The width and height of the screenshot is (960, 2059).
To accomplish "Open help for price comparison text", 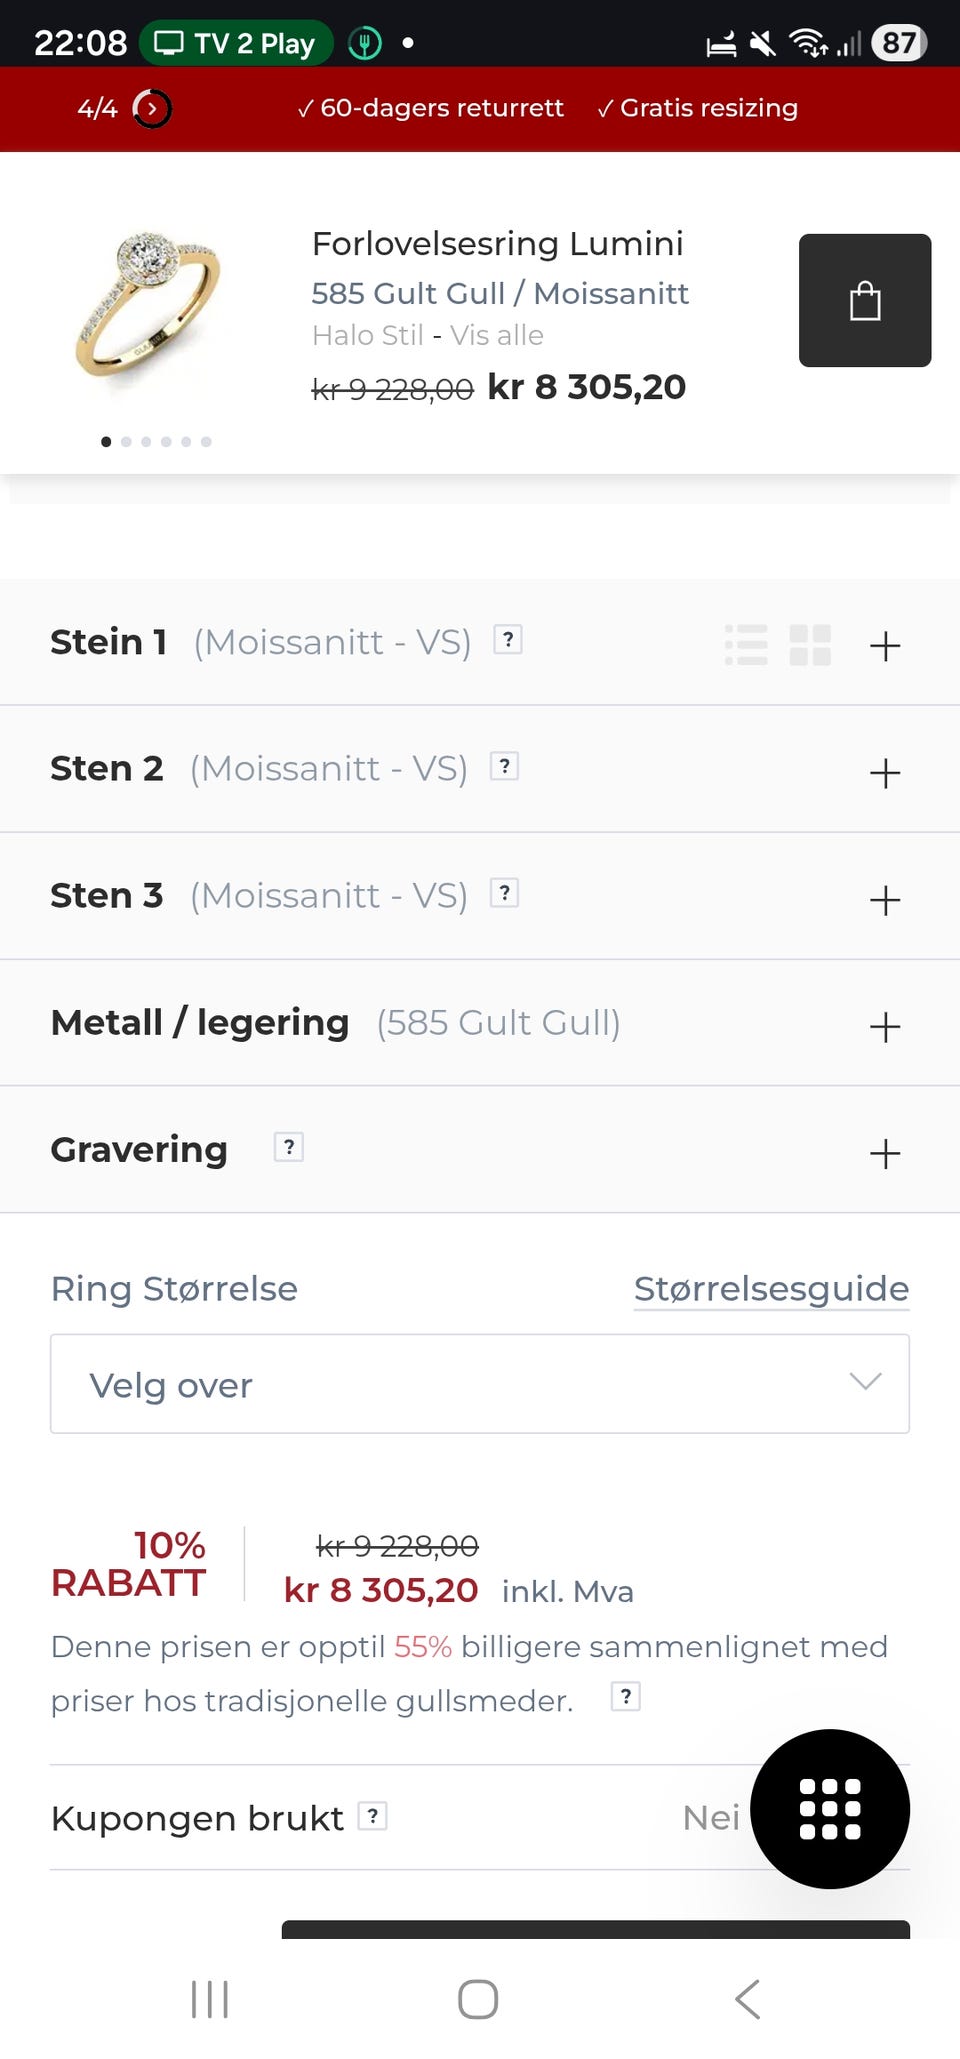I will click(x=626, y=1696).
